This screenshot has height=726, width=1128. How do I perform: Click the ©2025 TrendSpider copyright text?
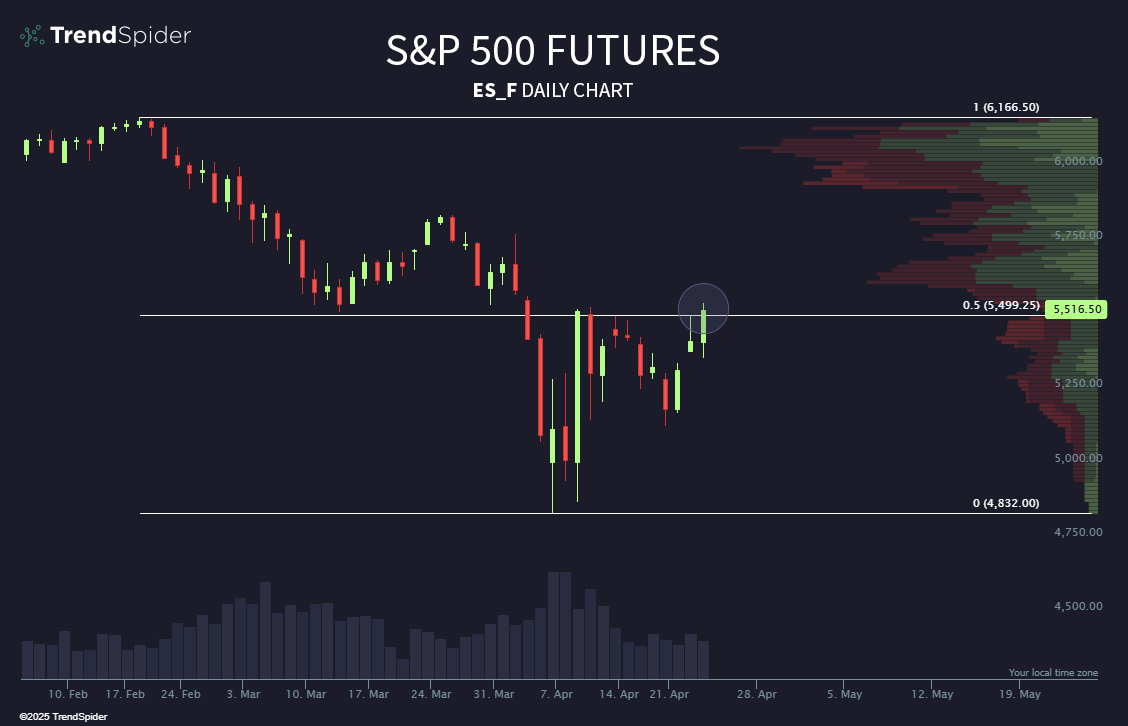point(63,716)
